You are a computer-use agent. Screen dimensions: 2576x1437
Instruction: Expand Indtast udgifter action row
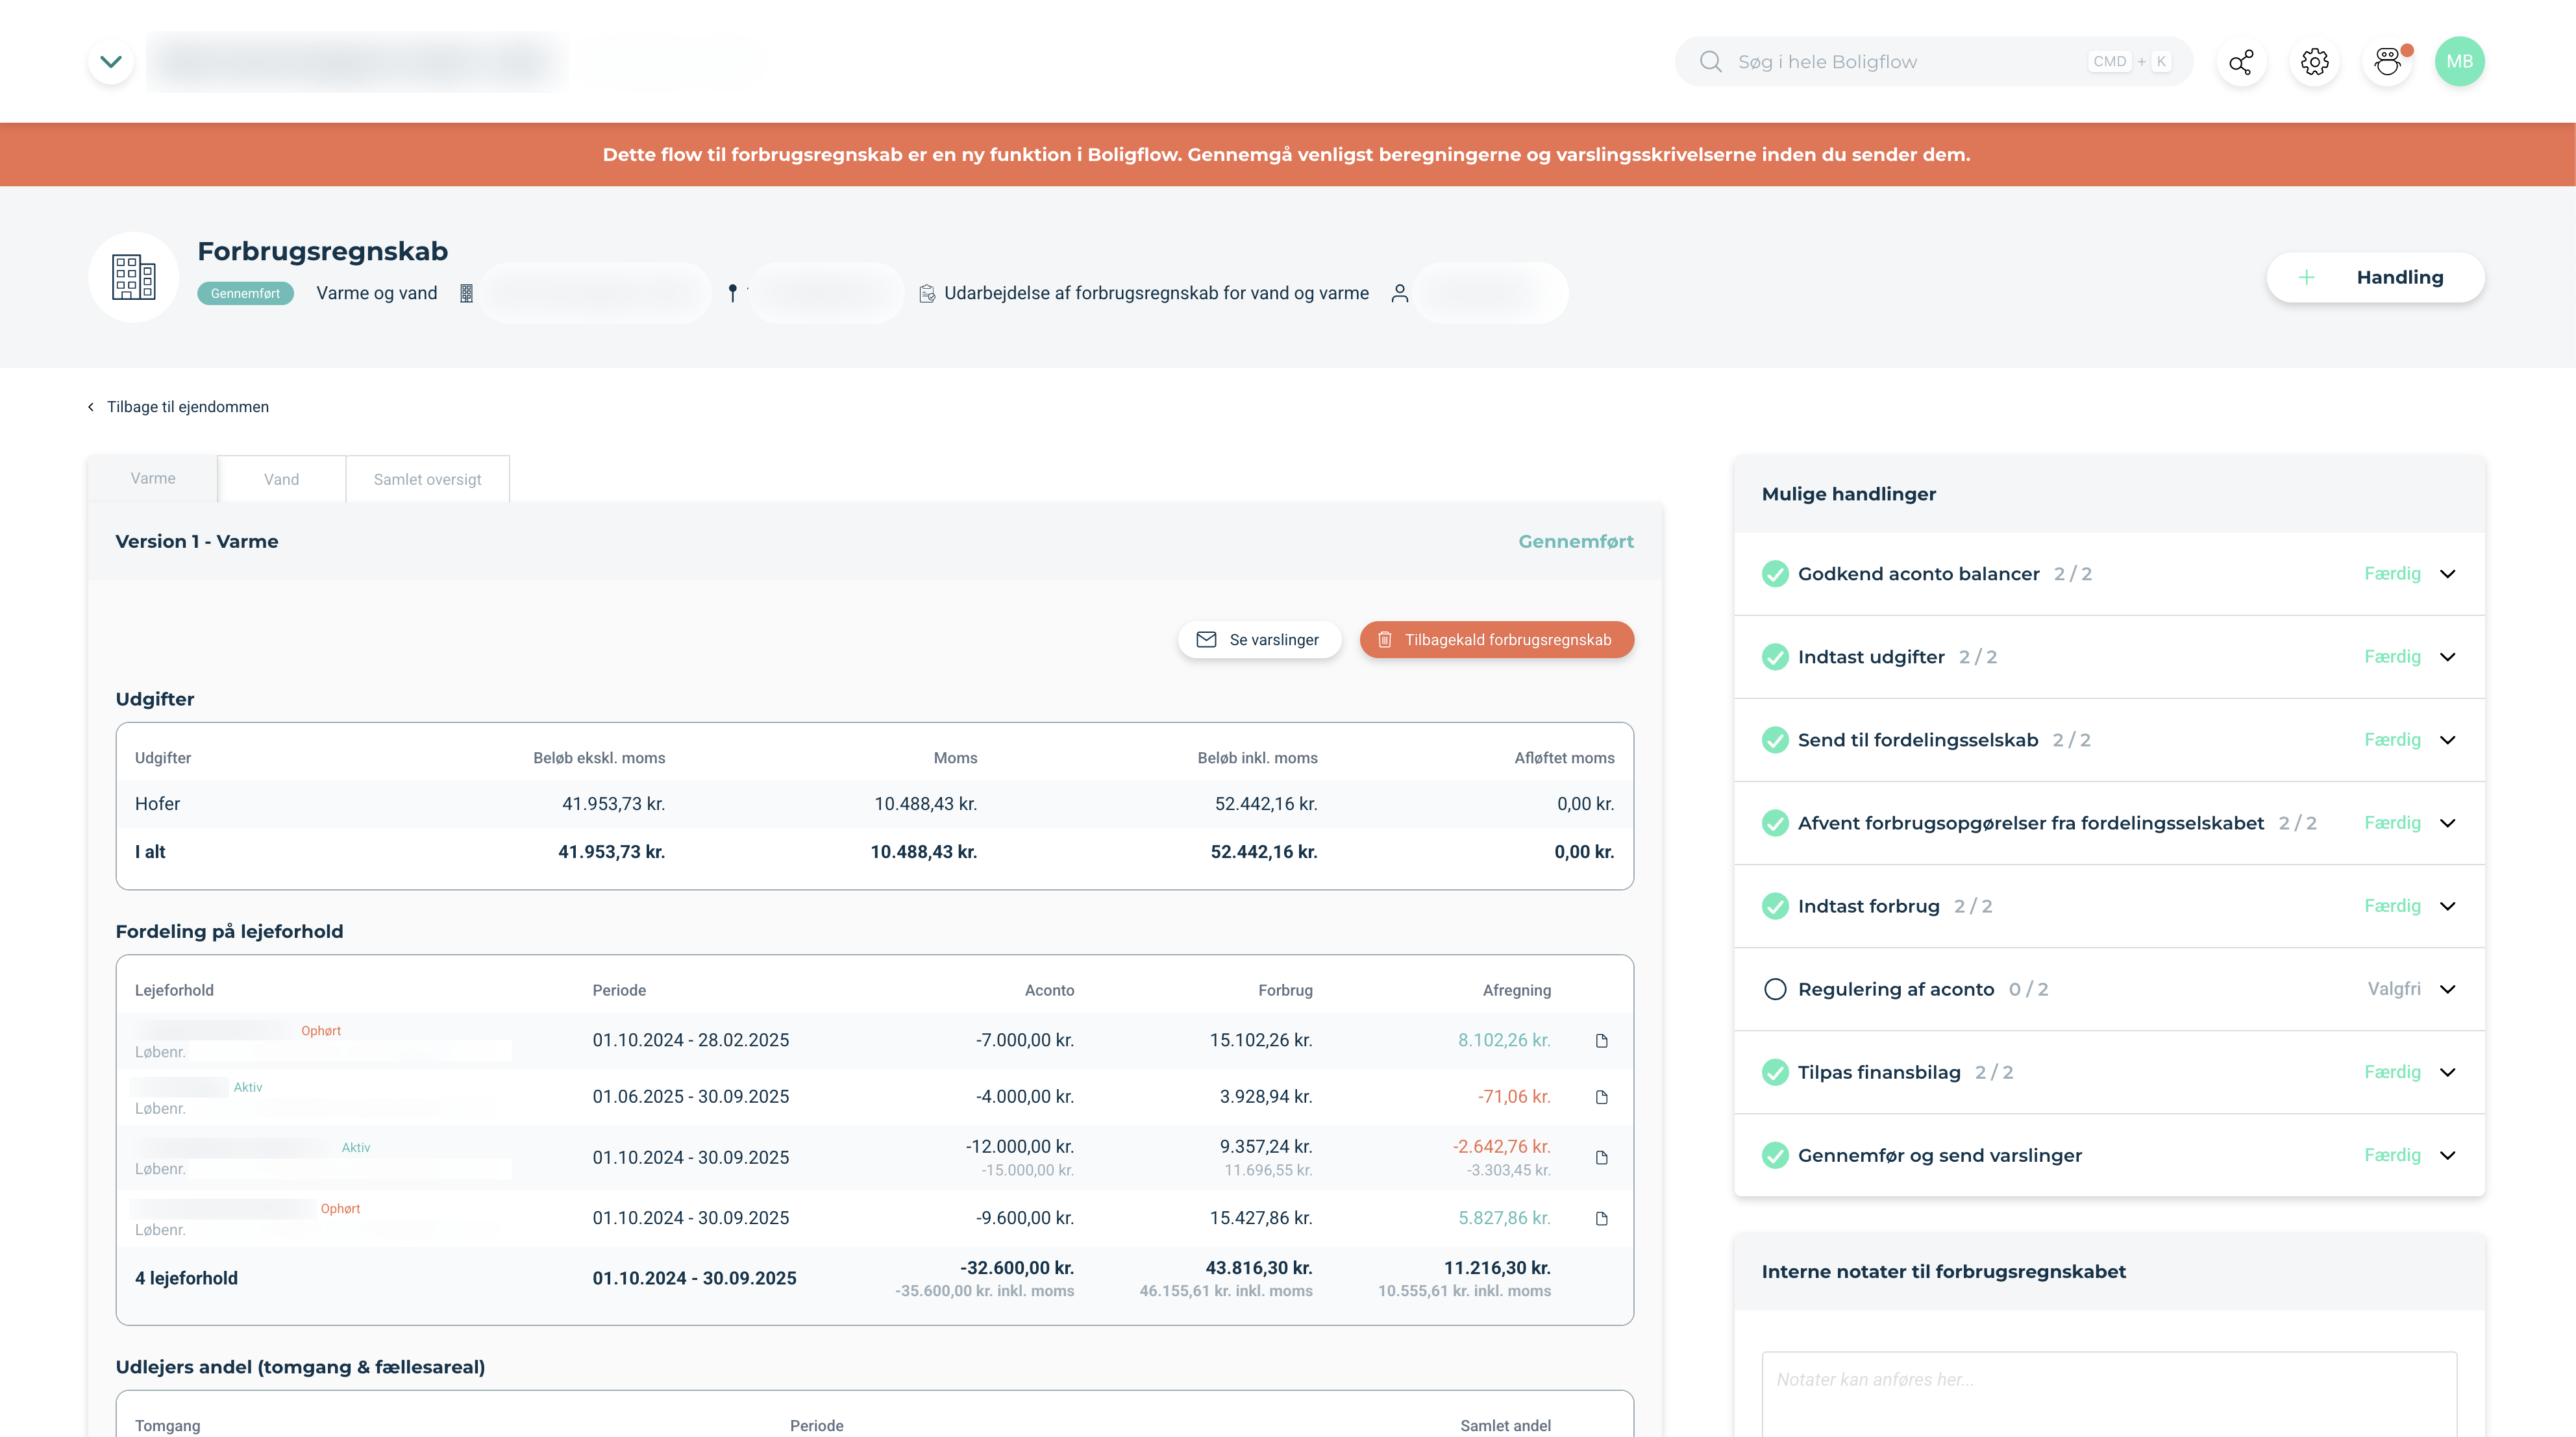click(x=2447, y=657)
